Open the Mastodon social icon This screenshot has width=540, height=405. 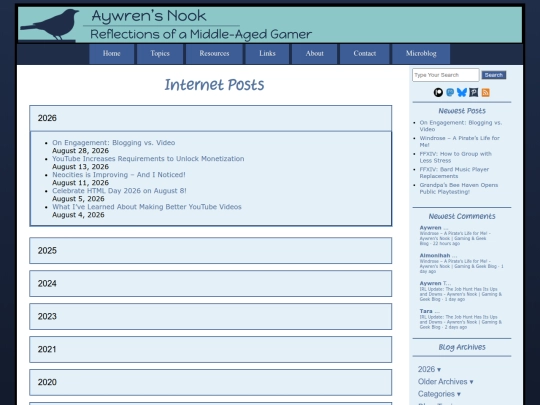click(x=450, y=92)
